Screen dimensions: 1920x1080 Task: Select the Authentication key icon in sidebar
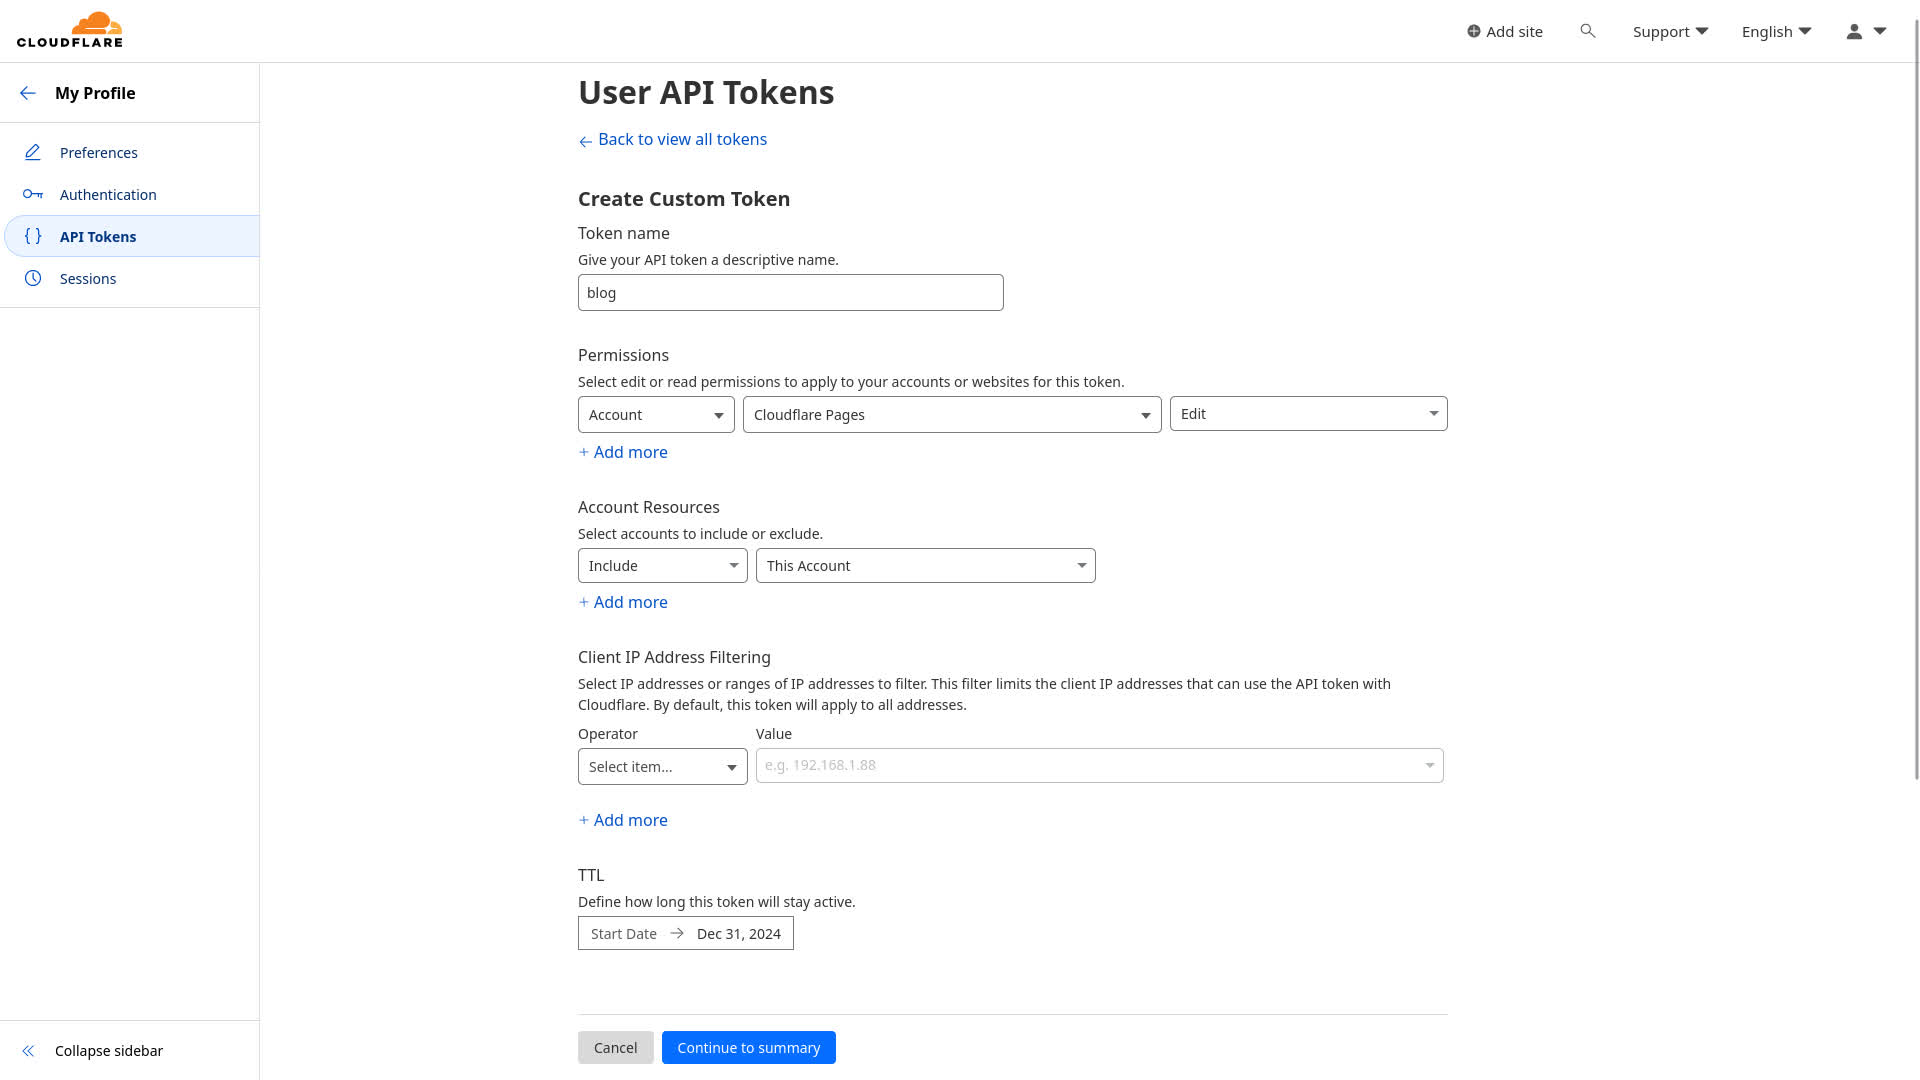coord(32,194)
